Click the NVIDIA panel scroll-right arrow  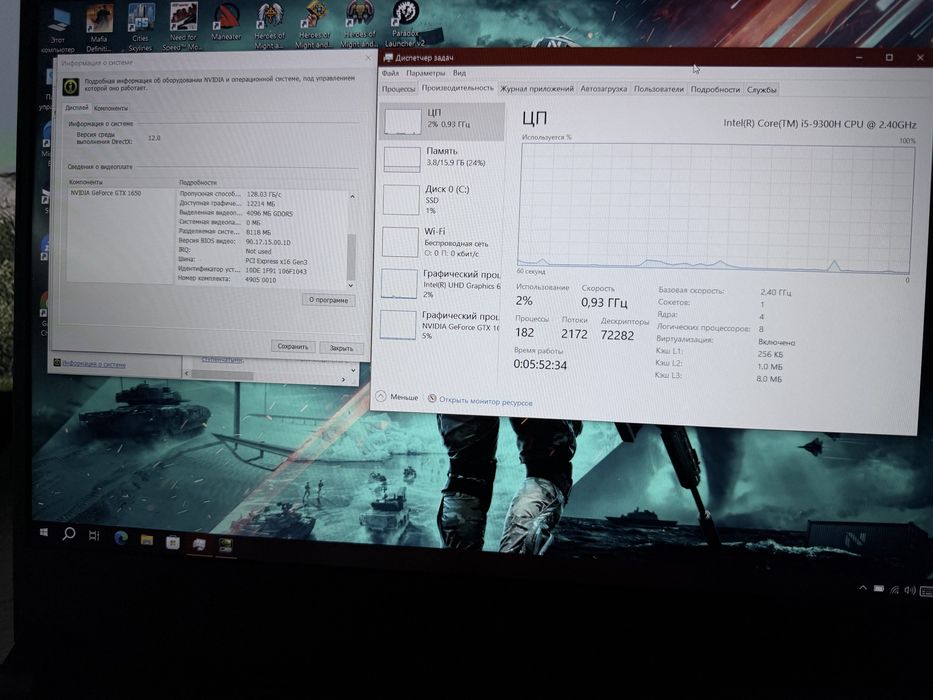[x=343, y=380]
